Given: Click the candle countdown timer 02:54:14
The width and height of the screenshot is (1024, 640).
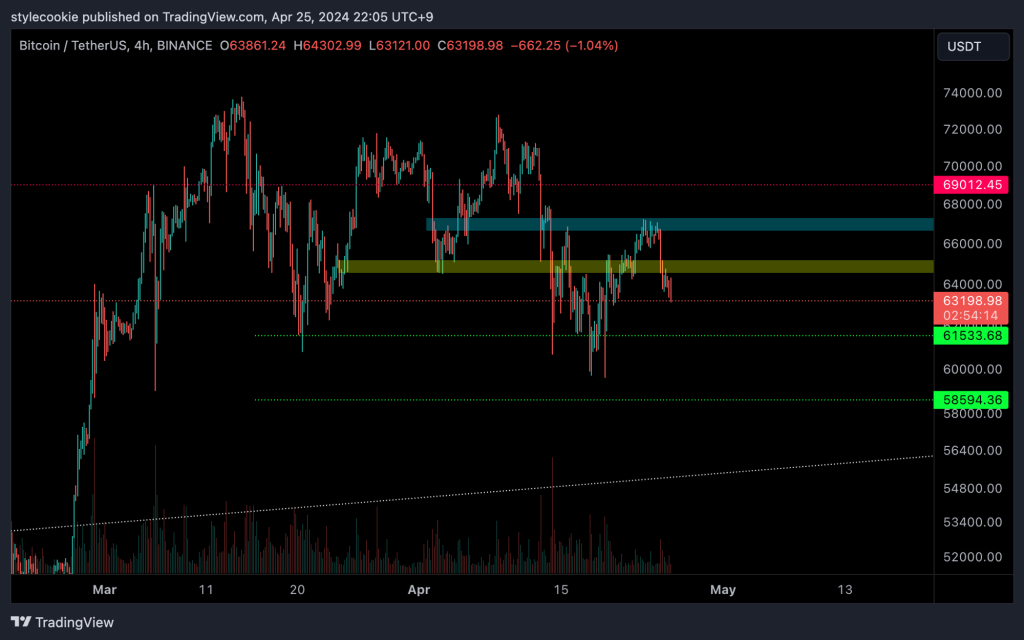Looking at the screenshot, I should click(969, 315).
